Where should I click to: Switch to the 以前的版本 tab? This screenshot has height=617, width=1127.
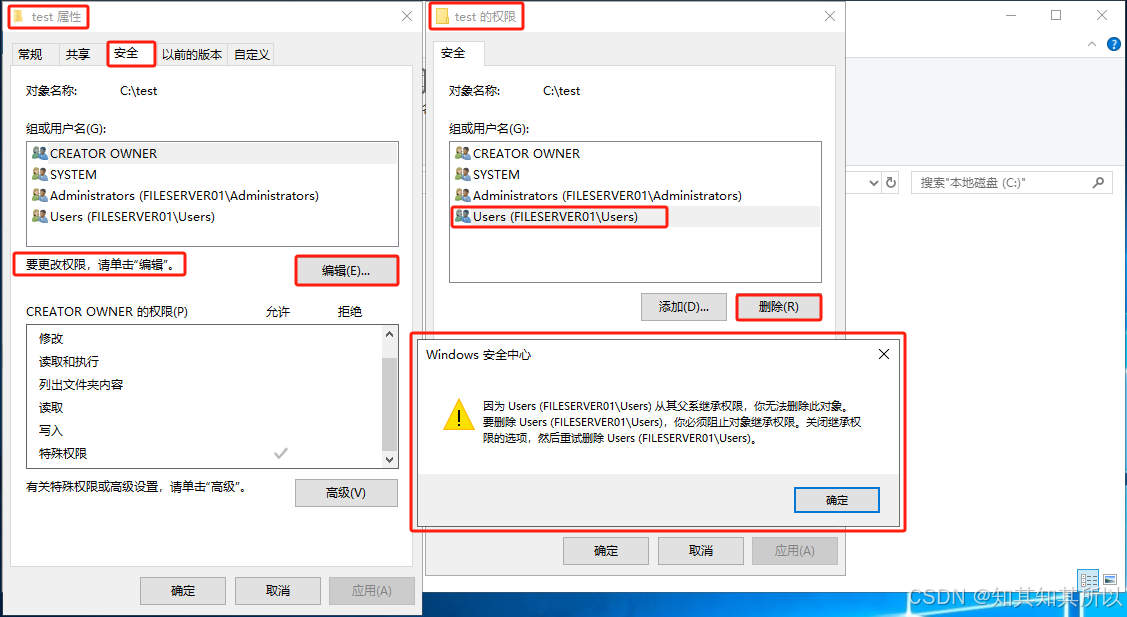[192, 55]
